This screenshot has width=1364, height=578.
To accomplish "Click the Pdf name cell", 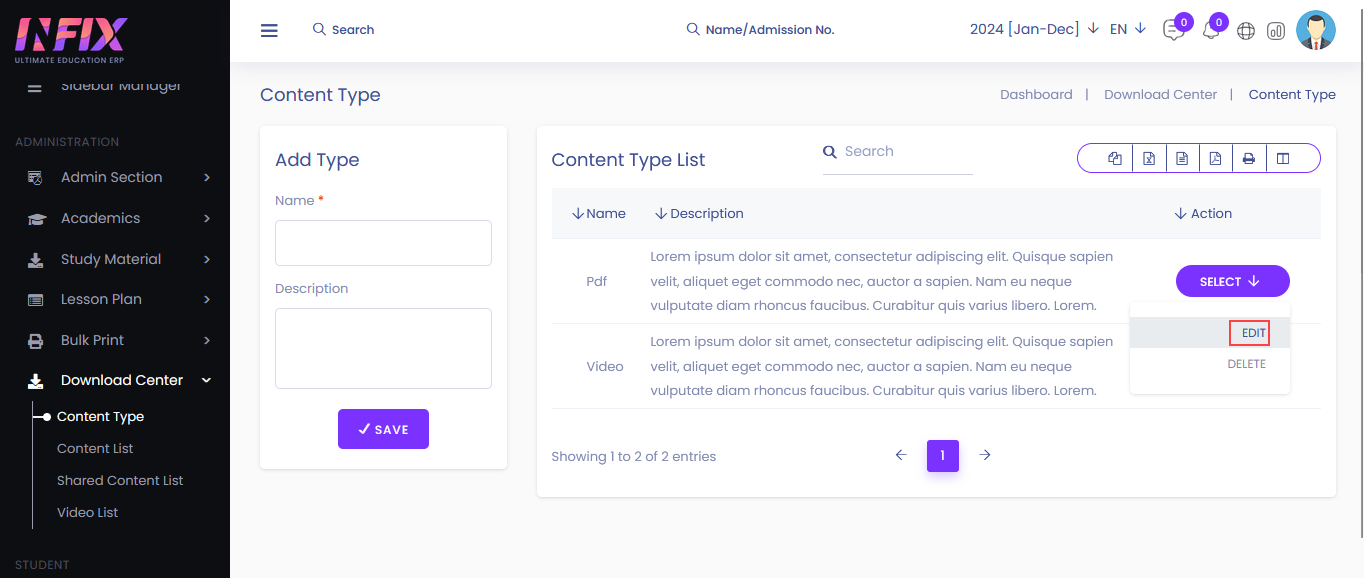I will [597, 282].
